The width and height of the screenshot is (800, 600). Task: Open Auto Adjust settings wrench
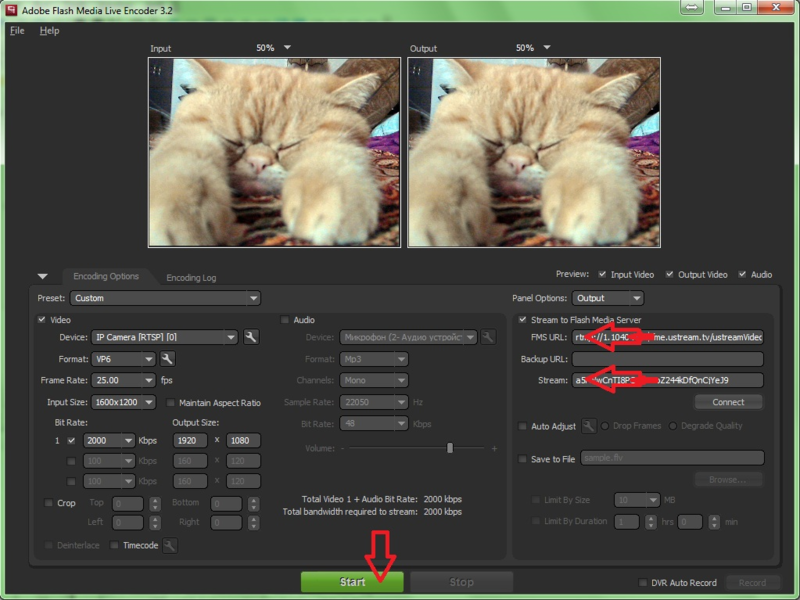(589, 426)
